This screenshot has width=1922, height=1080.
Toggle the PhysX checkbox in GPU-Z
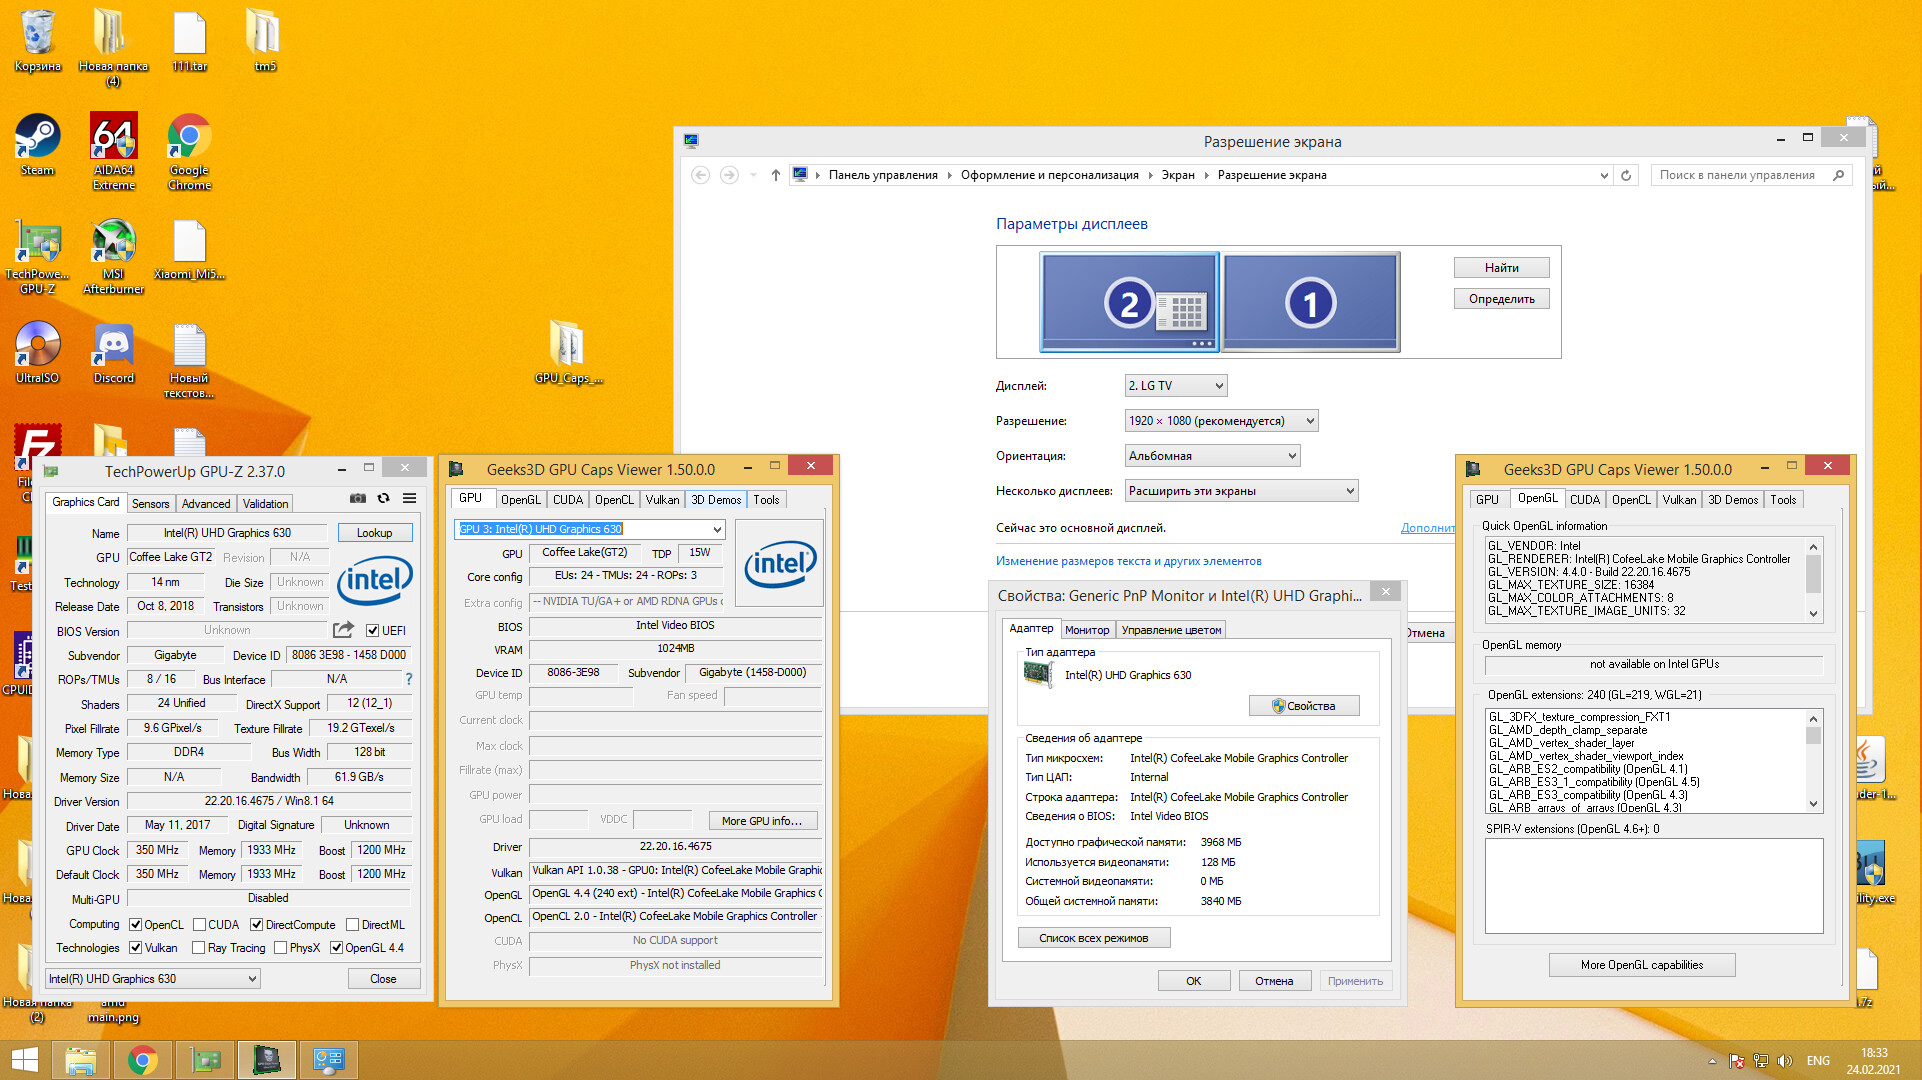pyautogui.click(x=280, y=948)
